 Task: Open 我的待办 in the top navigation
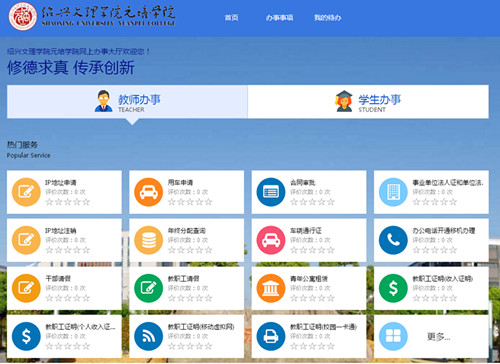327,18
